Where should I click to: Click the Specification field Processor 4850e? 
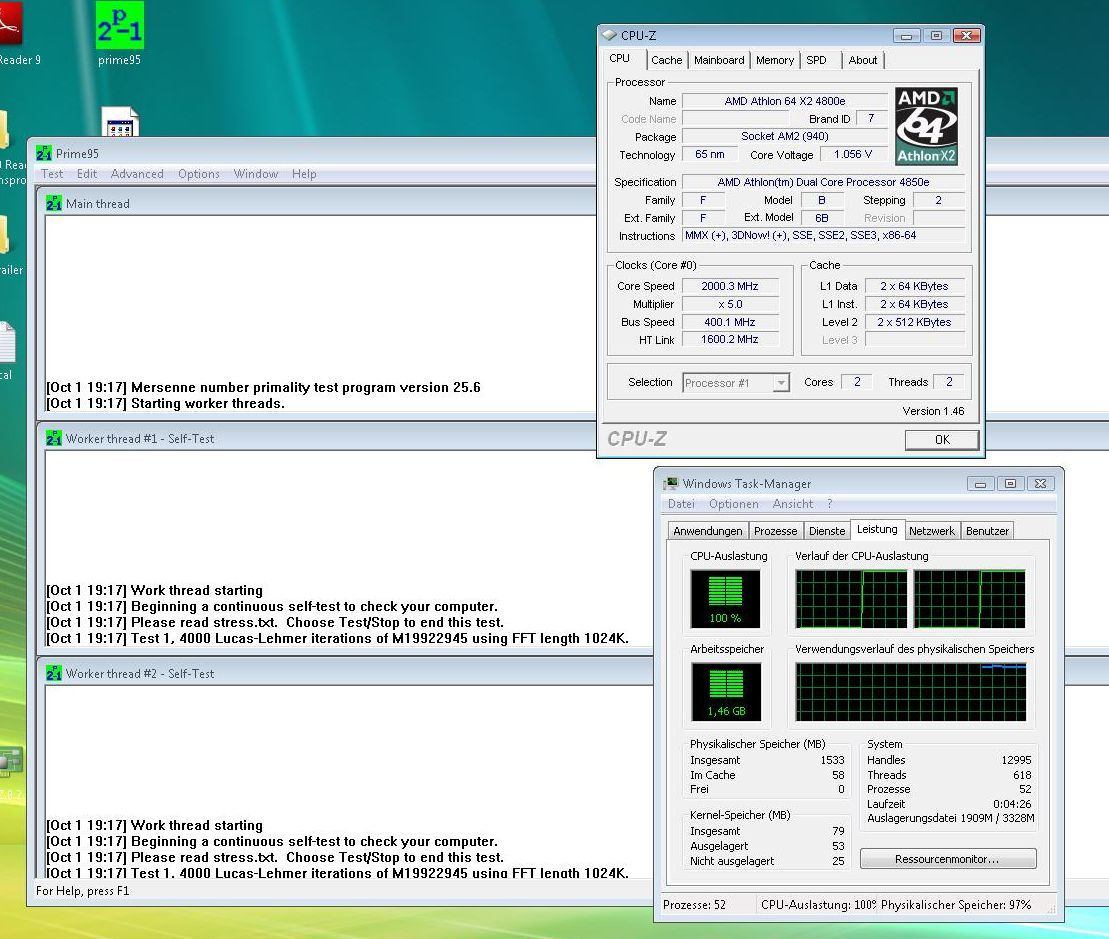(823, 182)
